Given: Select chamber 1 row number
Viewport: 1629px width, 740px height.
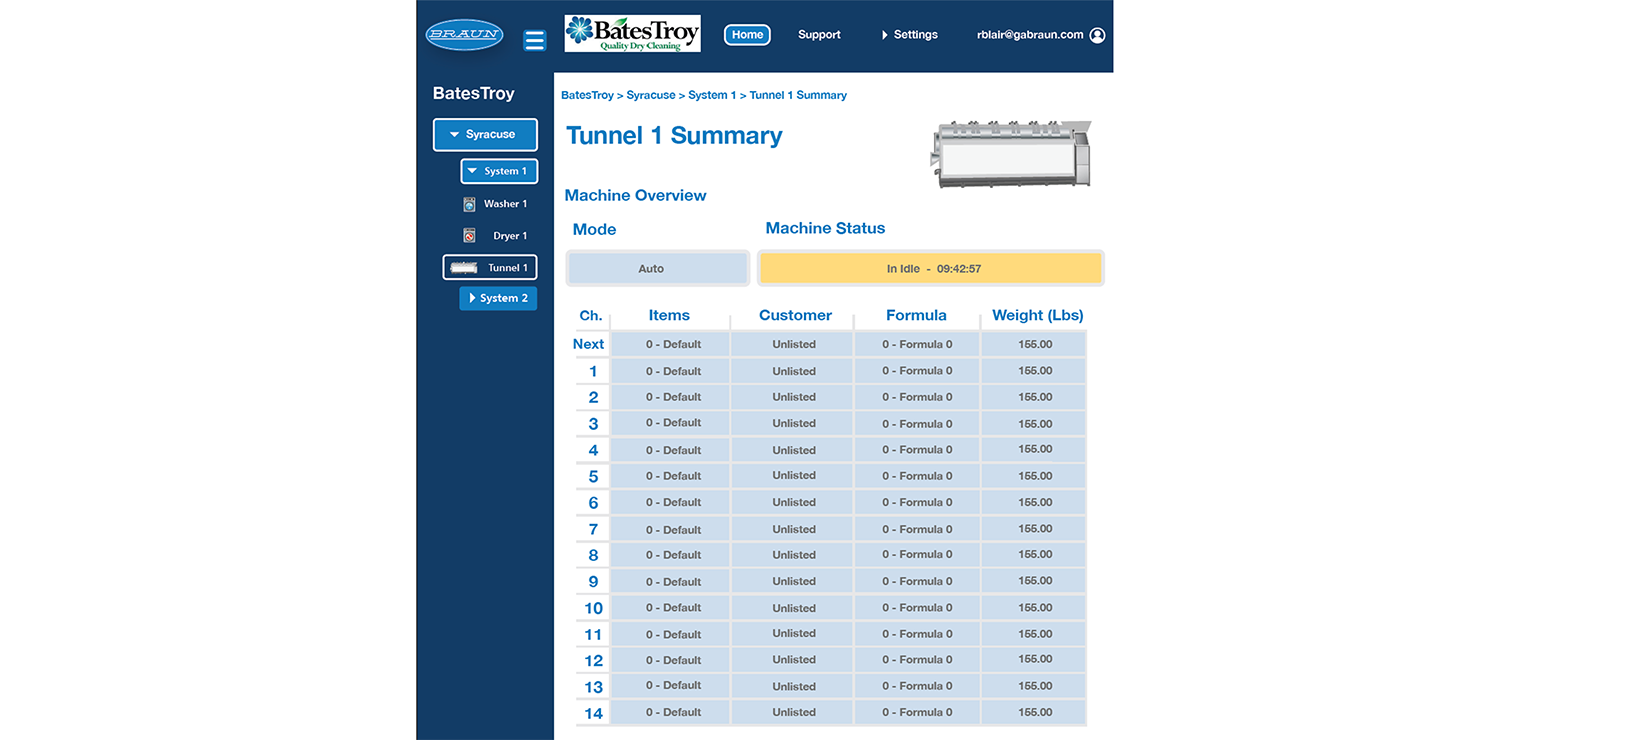Looking at the screenshot, I should click(x=593, y=371).
